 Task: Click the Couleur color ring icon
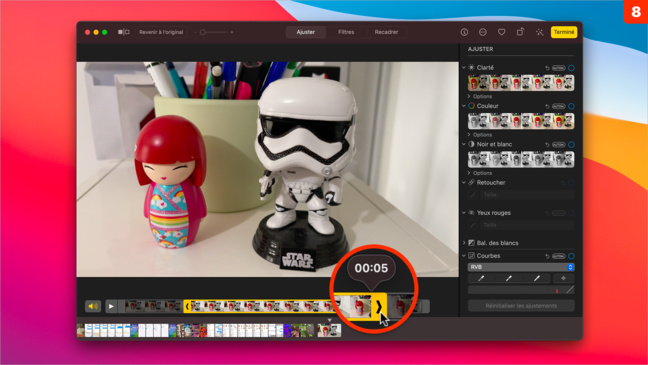pyautogui.click(x=472, y=106)
